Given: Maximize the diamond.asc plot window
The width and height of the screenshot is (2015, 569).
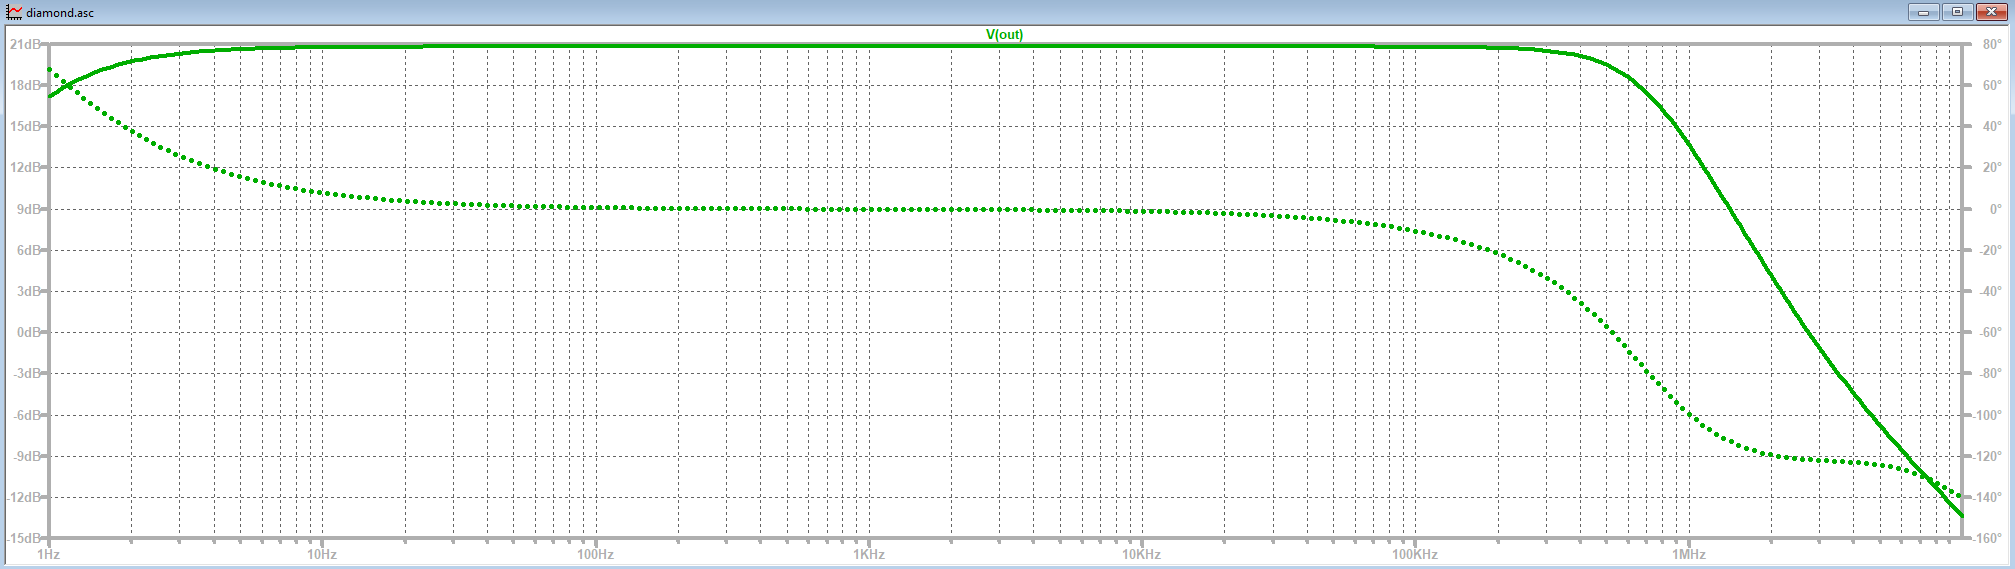Looking at the screenshot, I should (1957, 12).
